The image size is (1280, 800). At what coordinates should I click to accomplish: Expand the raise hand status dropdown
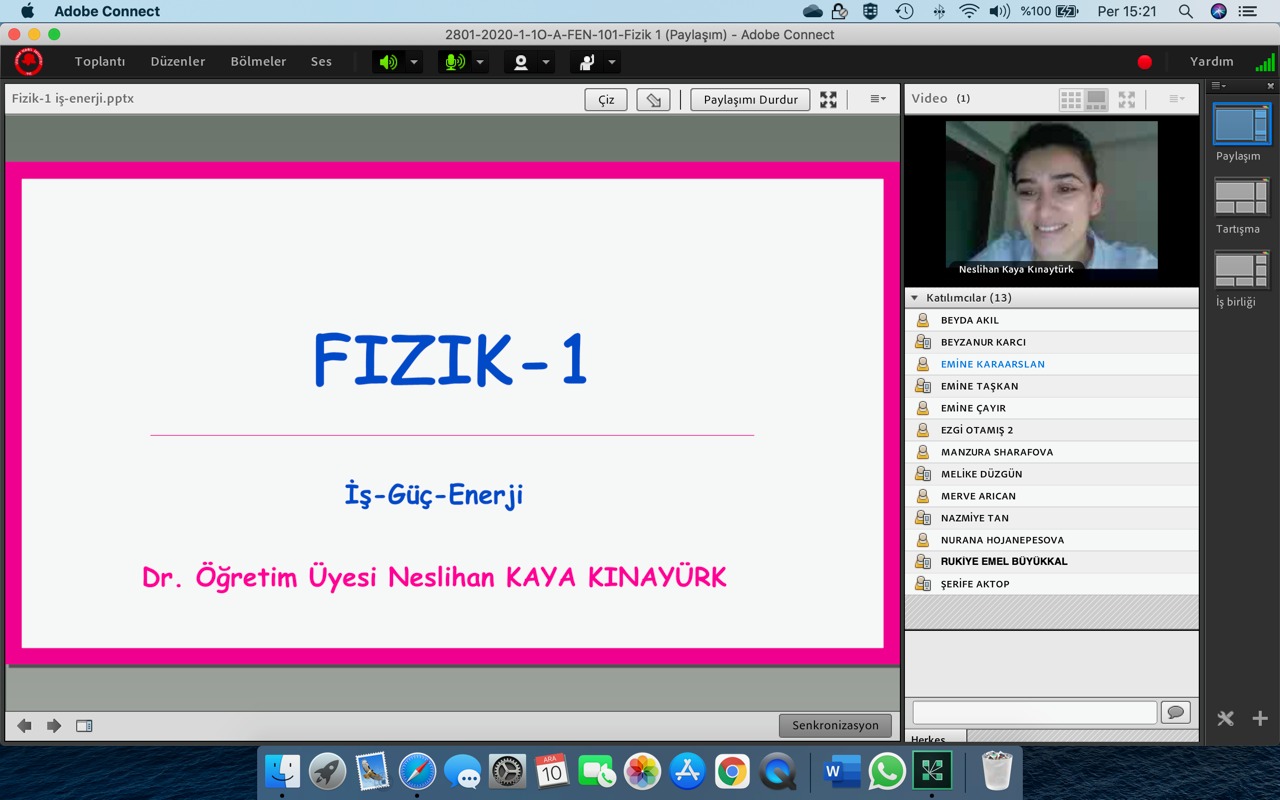click(x=612, y=62)
